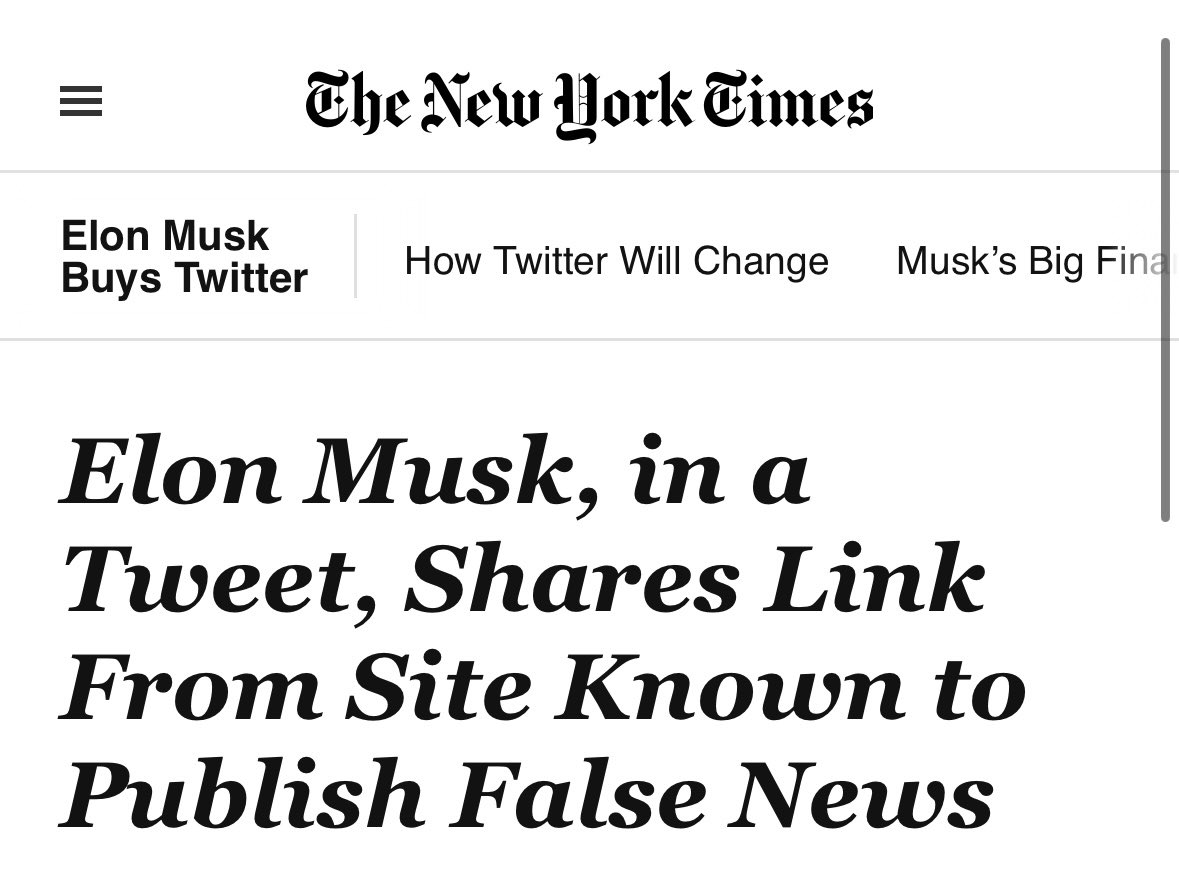
Task: Open the hamburger navigation menu
Action: 81,102
